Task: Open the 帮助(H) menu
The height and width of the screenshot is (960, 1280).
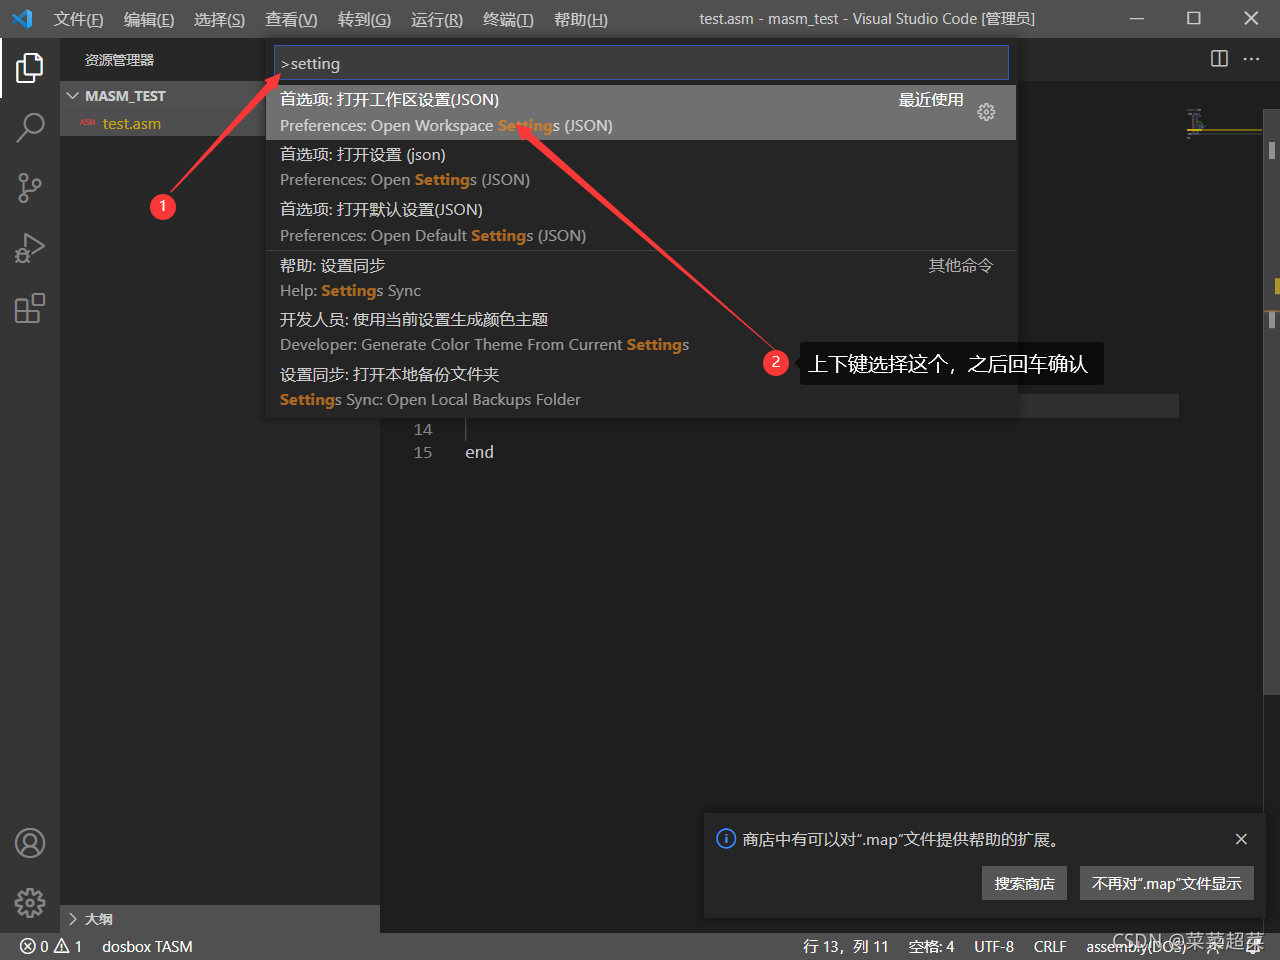Action: (580, 19)
